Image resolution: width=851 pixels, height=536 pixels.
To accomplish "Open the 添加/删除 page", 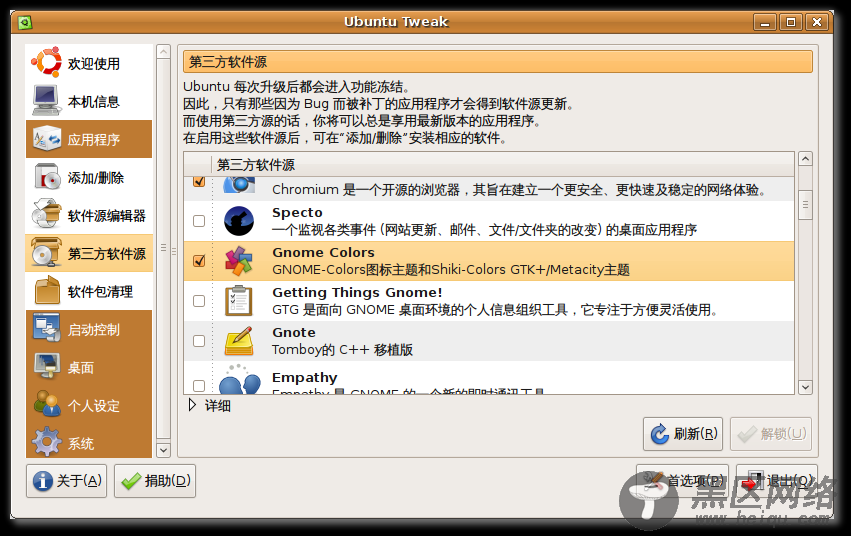I will [x=89, y=177].
